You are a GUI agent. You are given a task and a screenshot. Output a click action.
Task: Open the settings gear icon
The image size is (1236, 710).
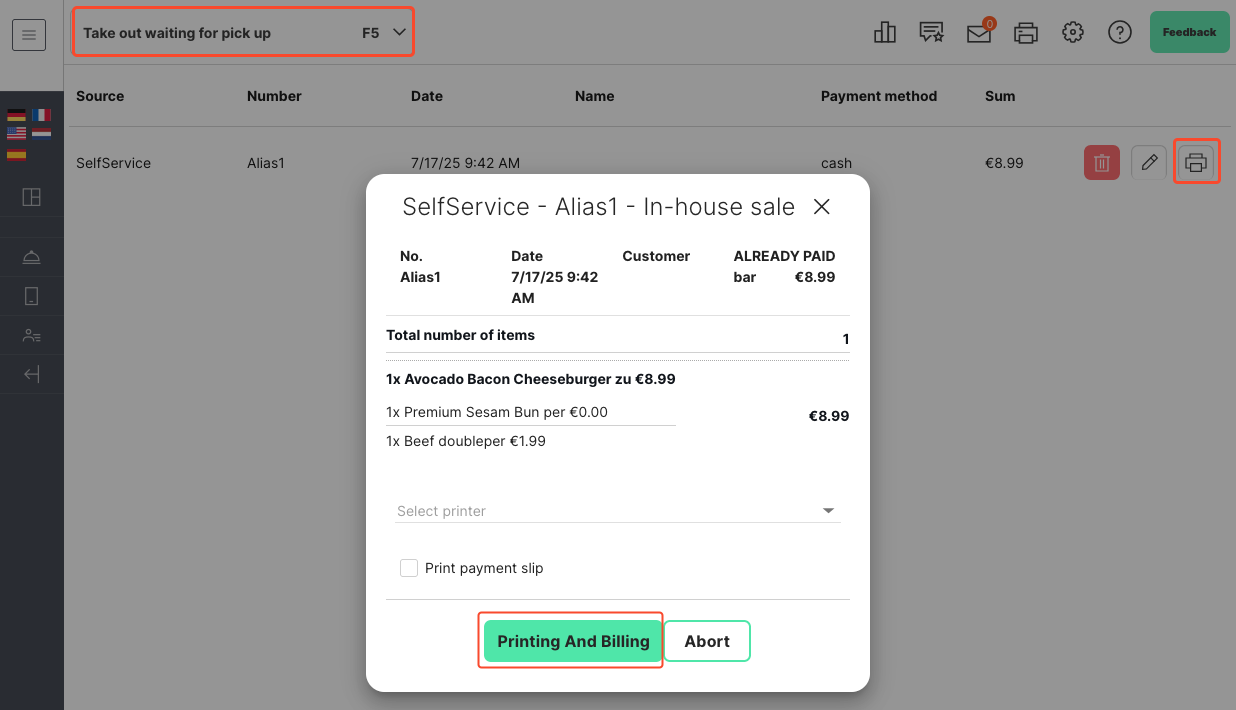[x=1073, y=32]
